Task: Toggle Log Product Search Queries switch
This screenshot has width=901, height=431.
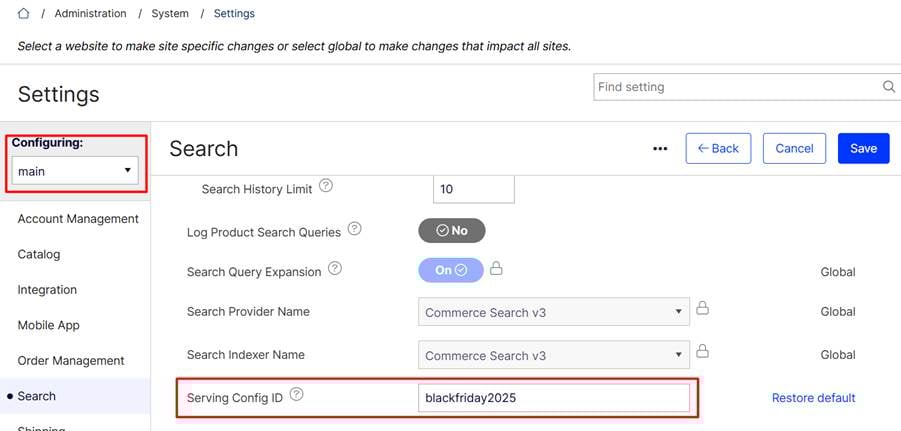Action: (451, 230)
